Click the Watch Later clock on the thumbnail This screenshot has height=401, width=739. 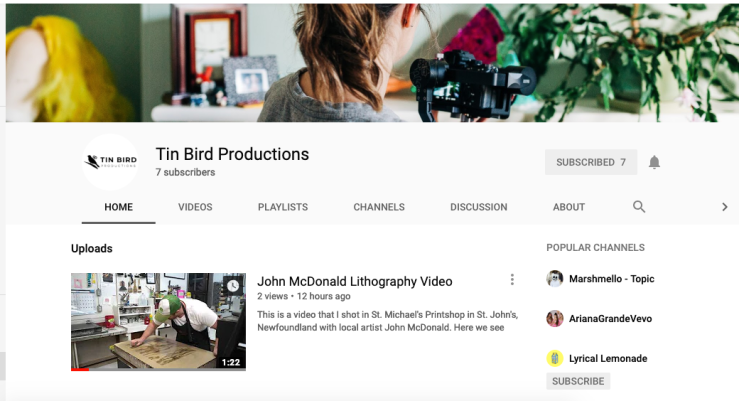click(x=233, y=286)
